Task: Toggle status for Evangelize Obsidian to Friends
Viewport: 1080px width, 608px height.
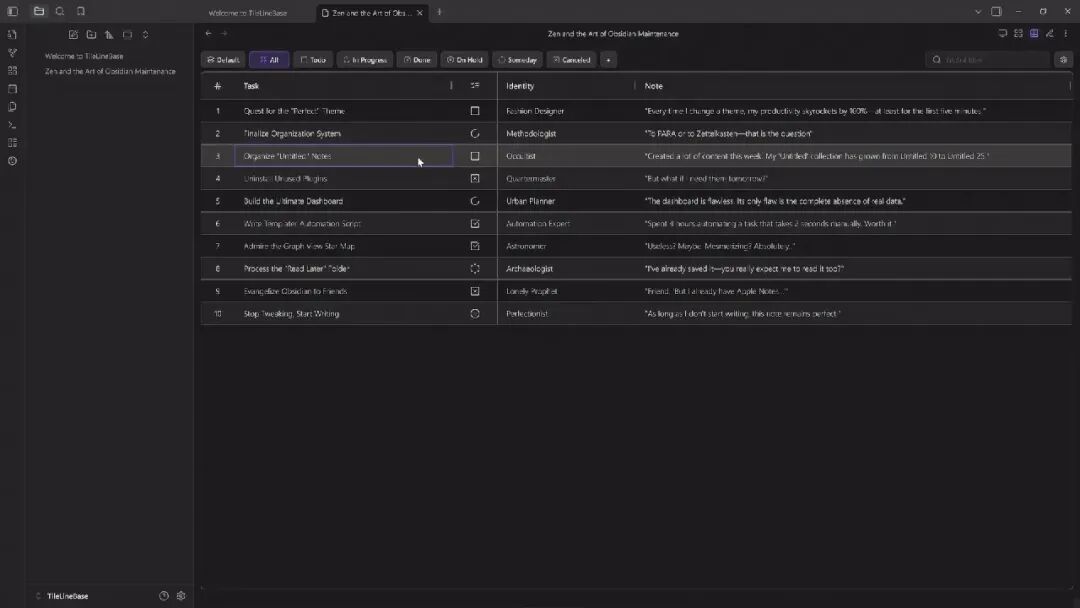Action: coord(475,291)
